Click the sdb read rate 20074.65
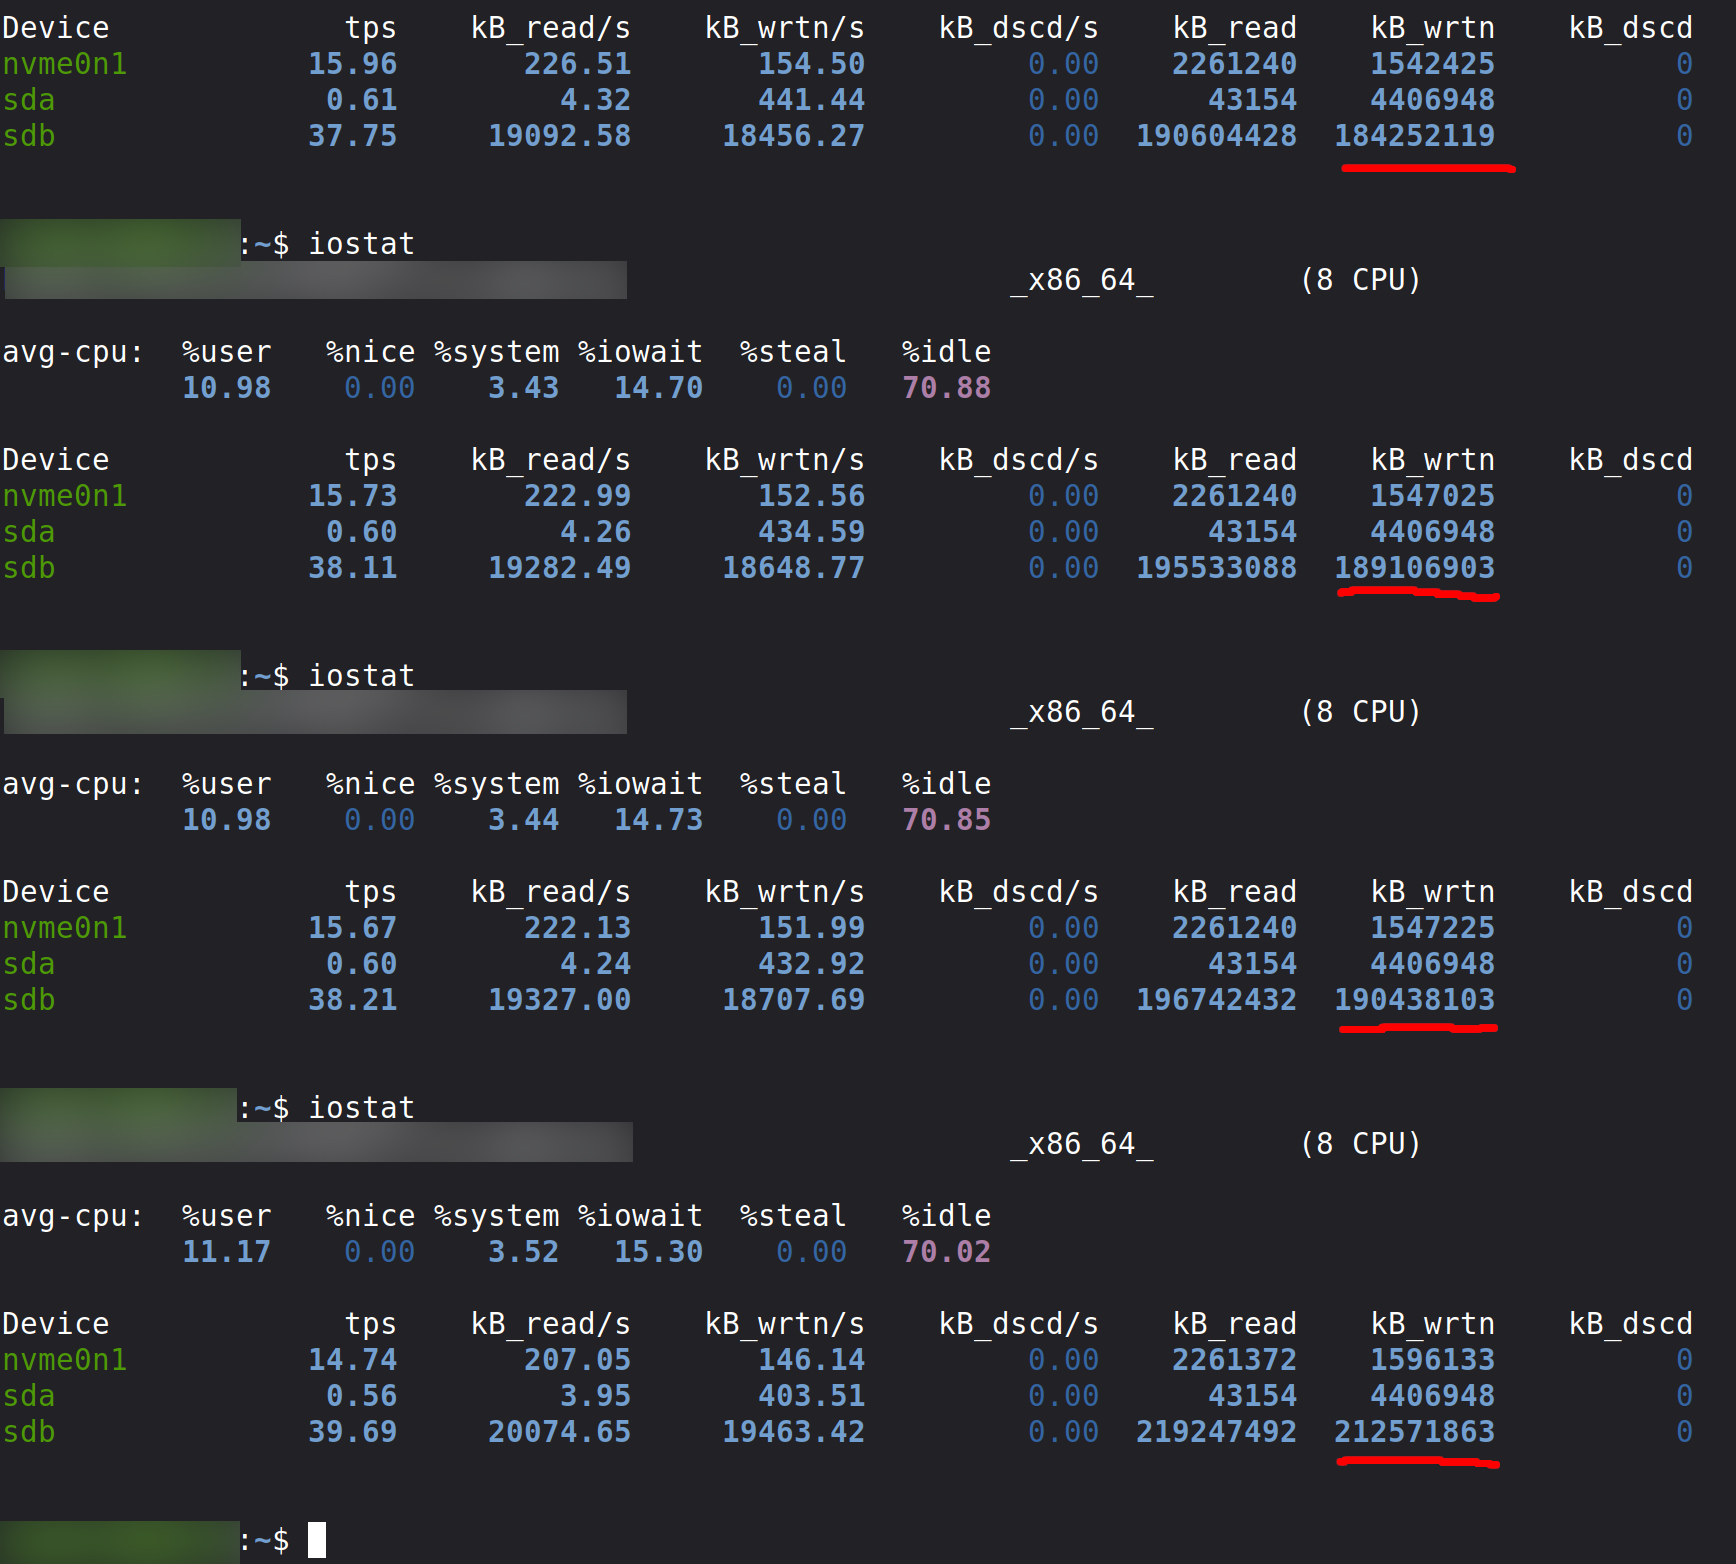This screenshot has width=1736, height=1564. tap(559, 1432)
